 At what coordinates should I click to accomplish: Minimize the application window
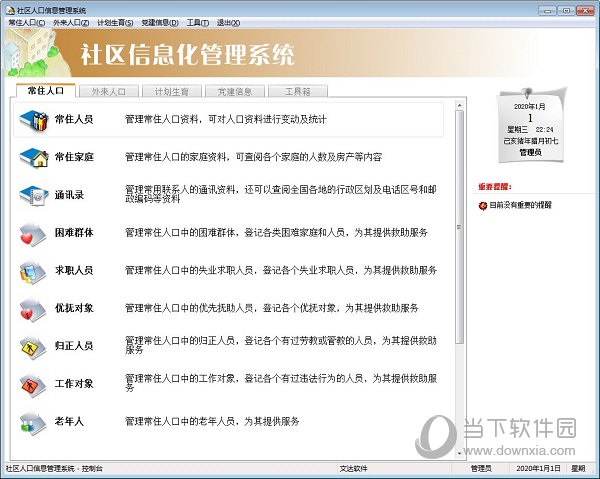(547, 11)
